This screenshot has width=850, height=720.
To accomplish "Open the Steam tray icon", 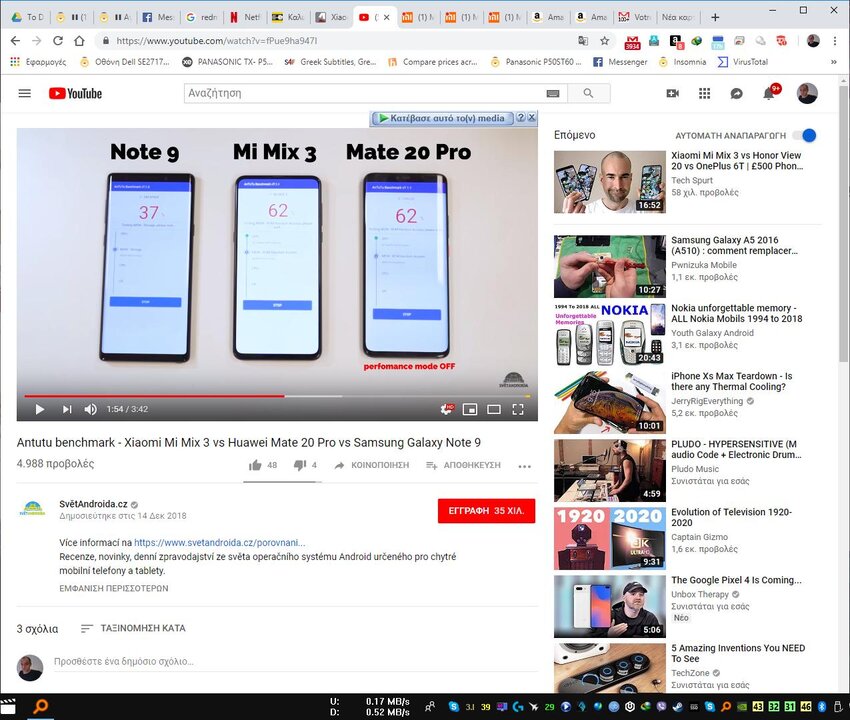I will pyautogui.click(x=678, y=706).
